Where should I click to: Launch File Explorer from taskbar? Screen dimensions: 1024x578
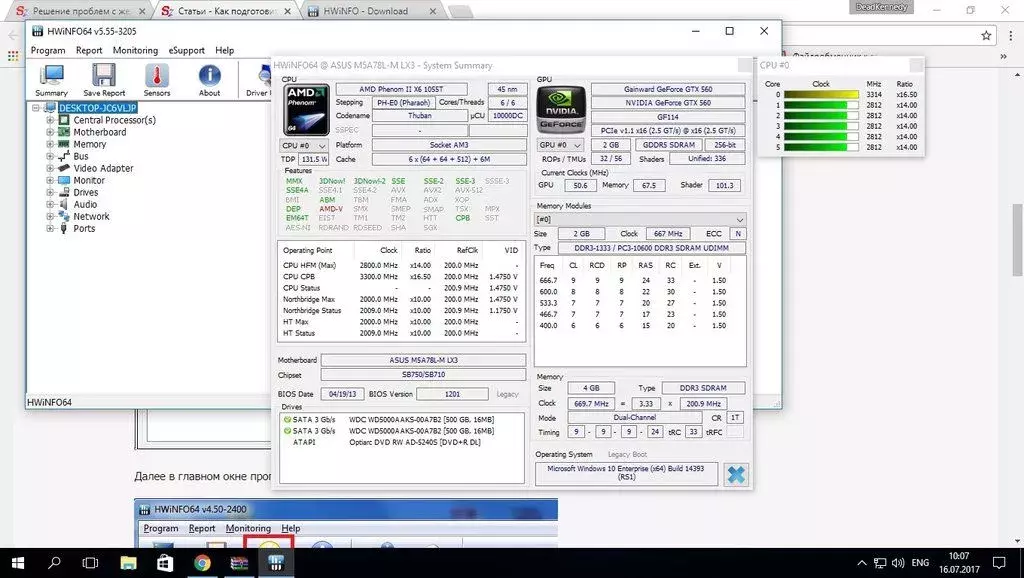tap(129, 563)
